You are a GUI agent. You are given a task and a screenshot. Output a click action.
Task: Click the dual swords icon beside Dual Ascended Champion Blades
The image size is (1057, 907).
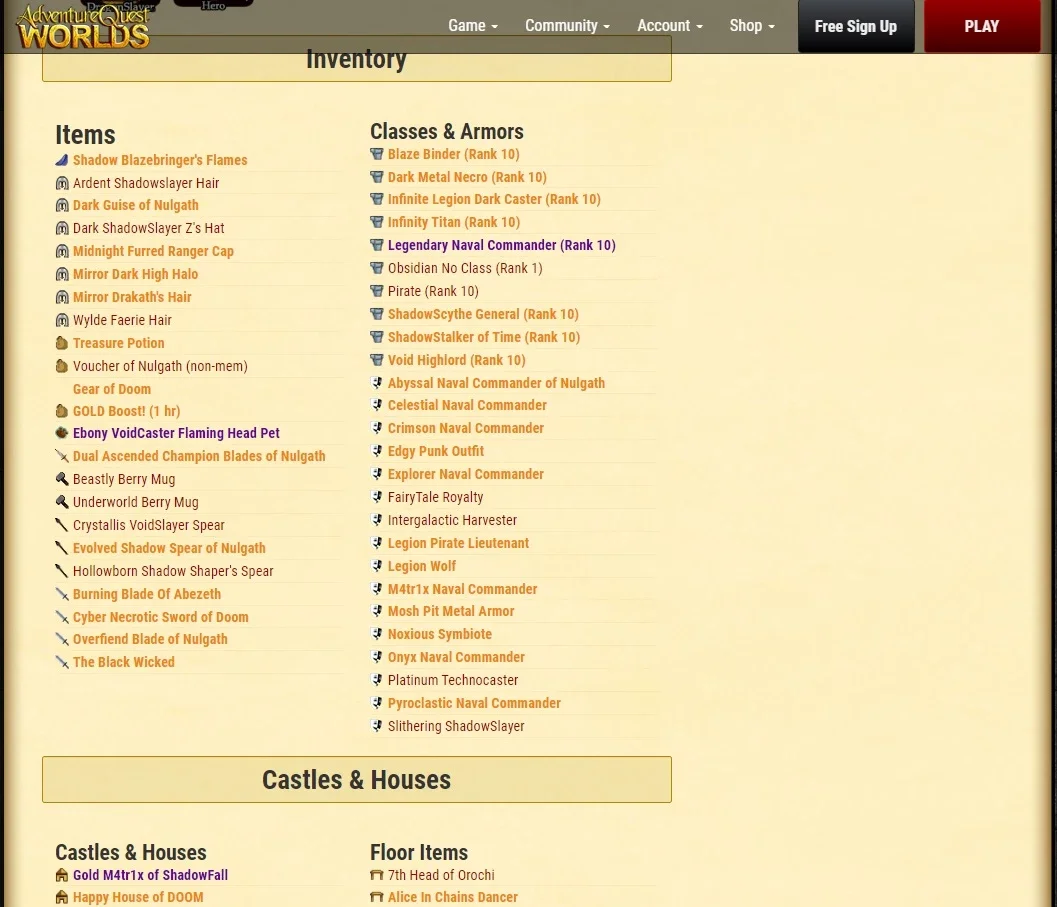click(x=61, y=456)
